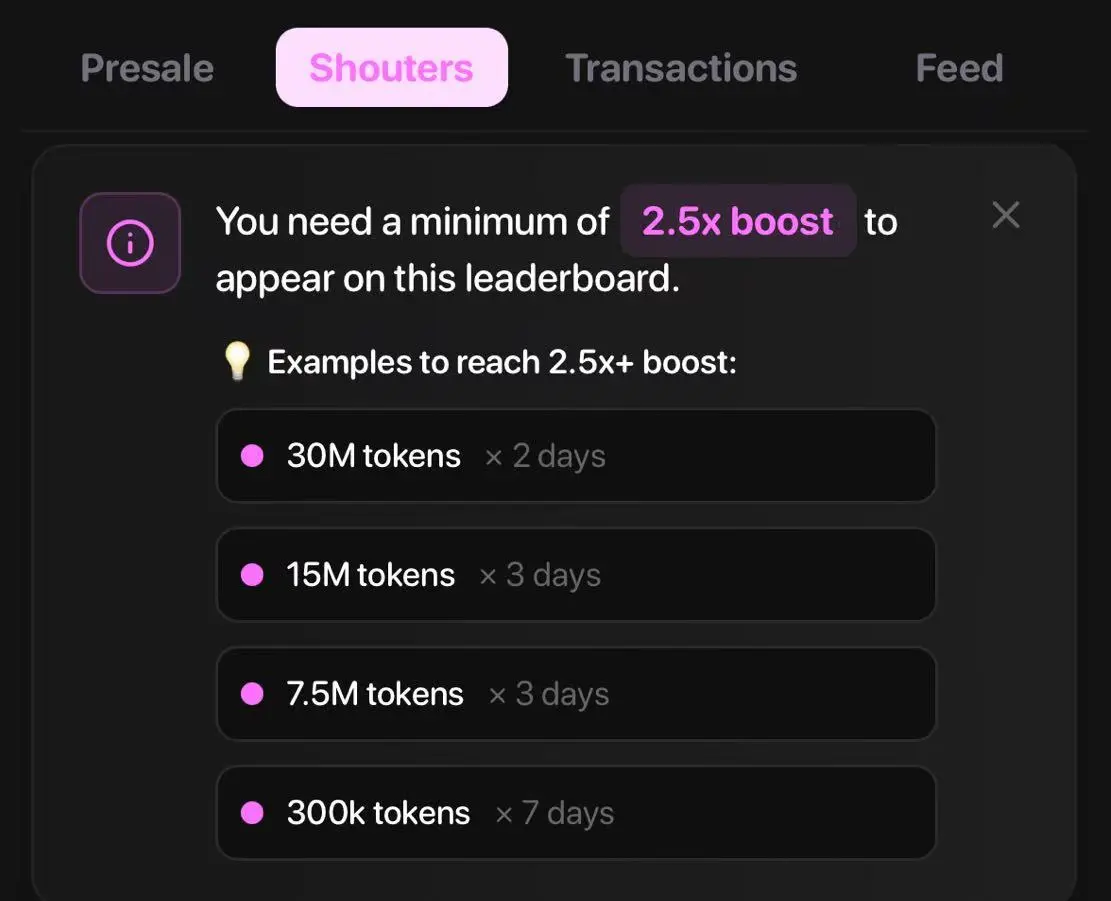1111x901 pixels.
Task: Switch to the Presale tab
Action: coord(147,68)
